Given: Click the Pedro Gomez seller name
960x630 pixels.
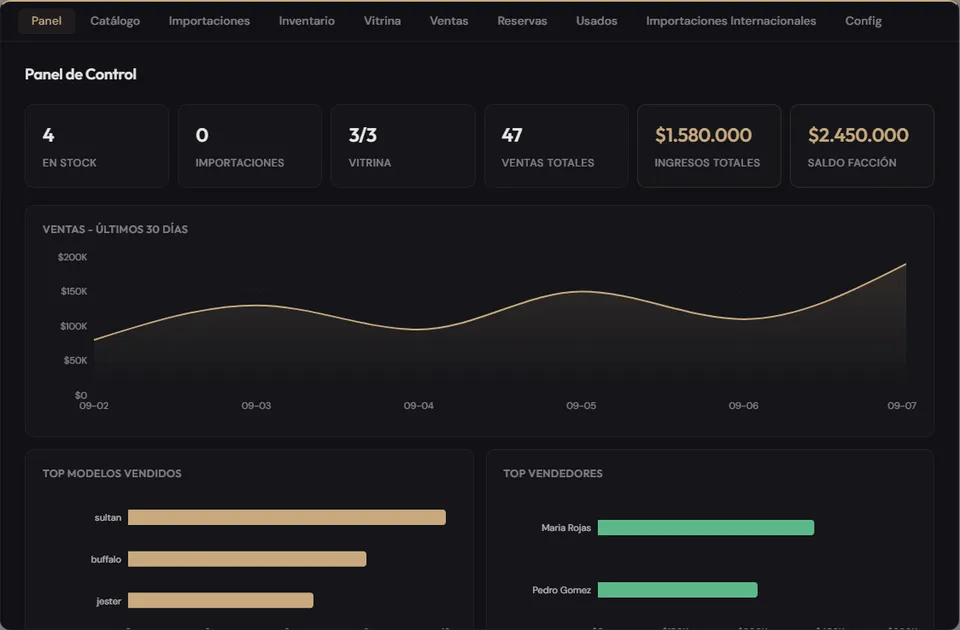Looking at the screenshot, I should [561, 590].
